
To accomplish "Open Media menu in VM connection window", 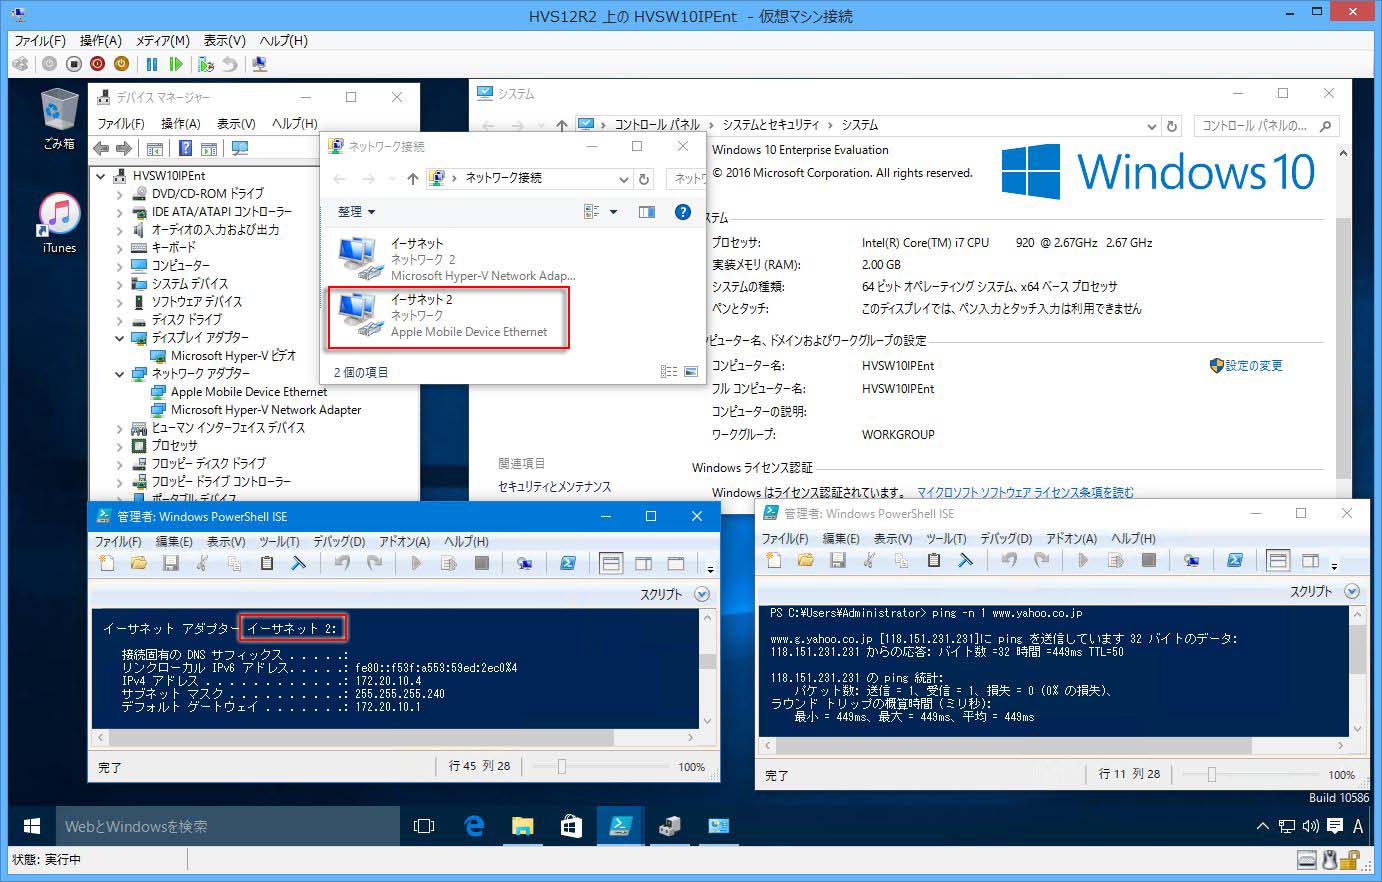I will (162, 41).
